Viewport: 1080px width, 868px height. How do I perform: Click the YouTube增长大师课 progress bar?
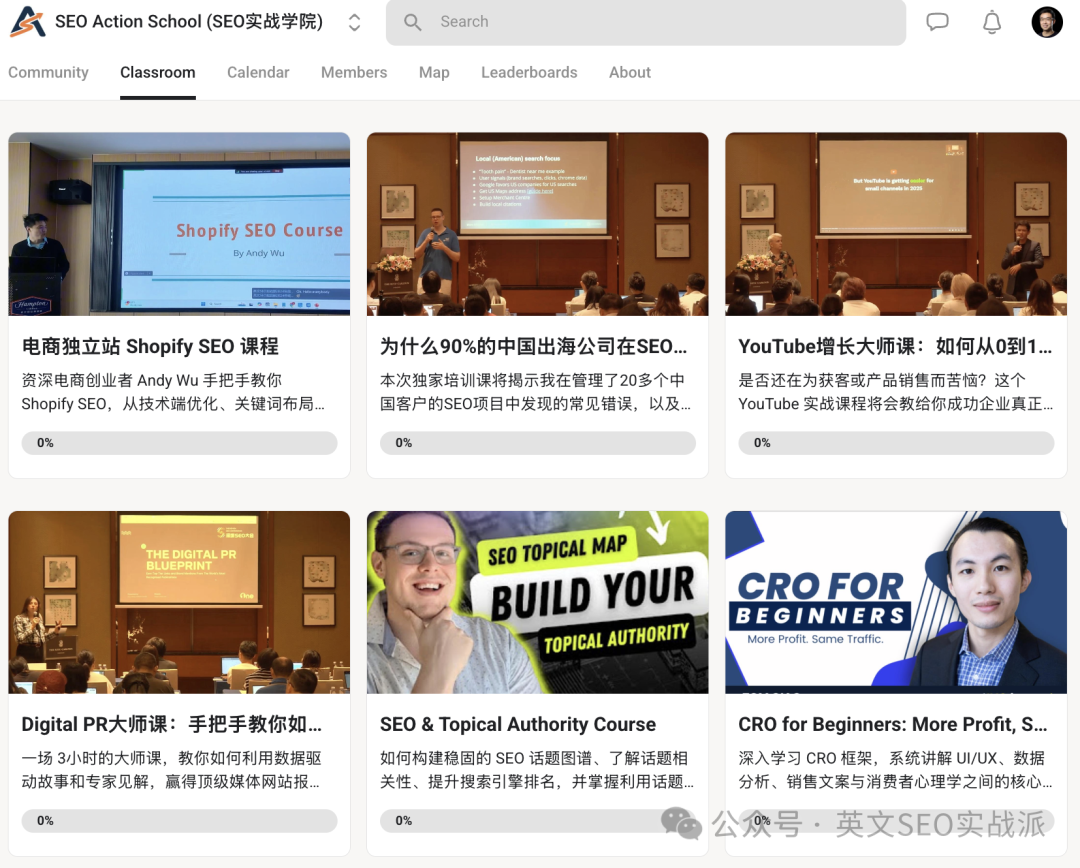896,443
